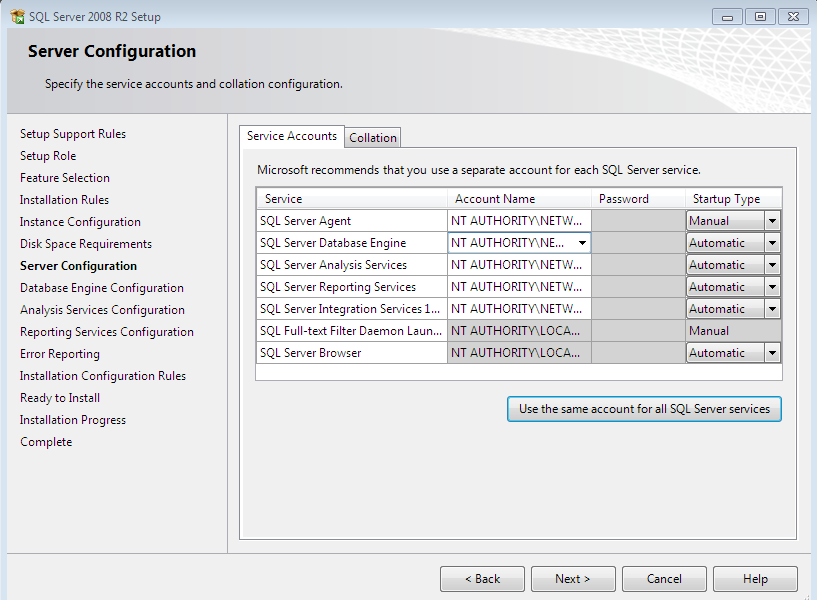Open SQL Server Browser startup type dropdown
Image resolution: width=817 pixels, height=600 pixels.
coord(772,353)
